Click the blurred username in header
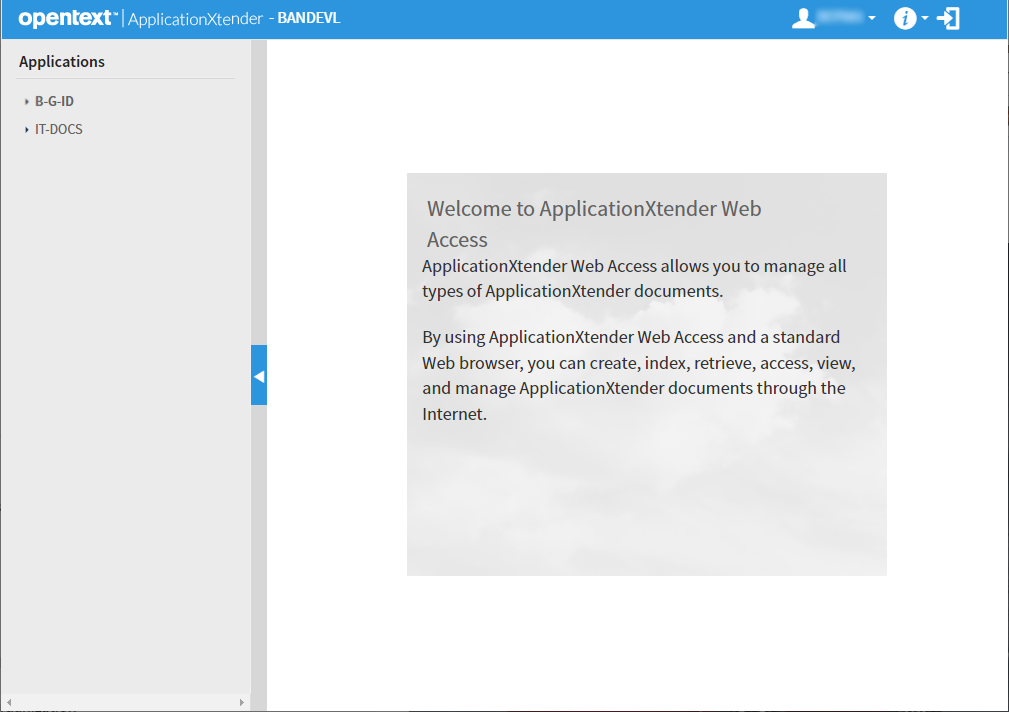Screen dimensions: 1009x712 (x=842, y=19)
